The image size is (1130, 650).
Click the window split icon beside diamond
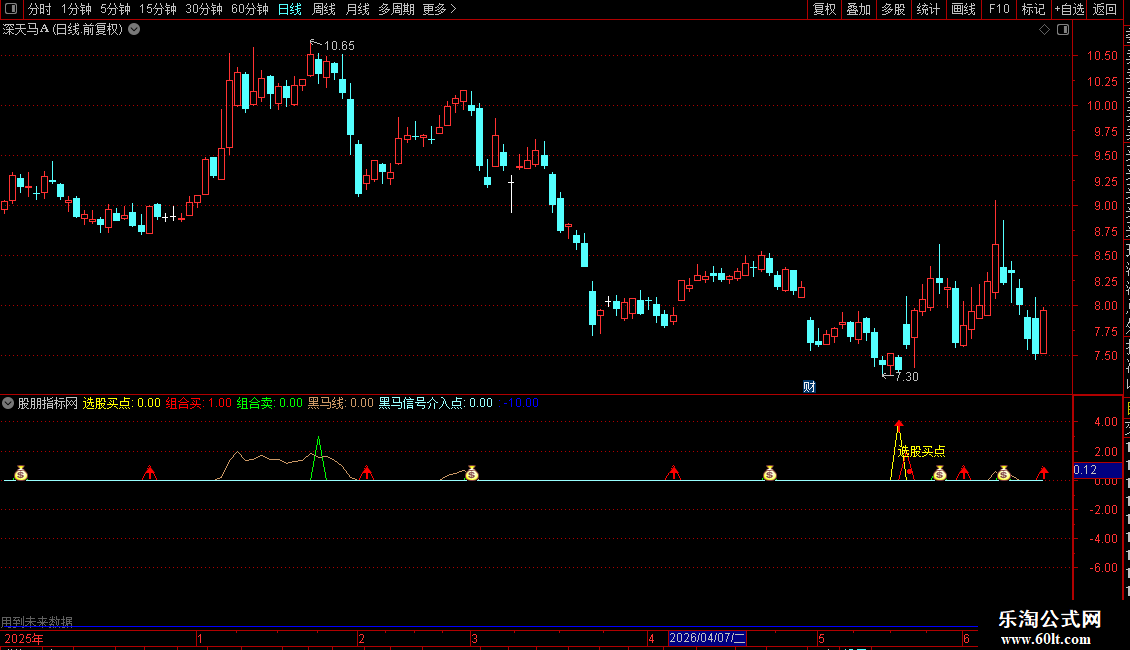1063,30
